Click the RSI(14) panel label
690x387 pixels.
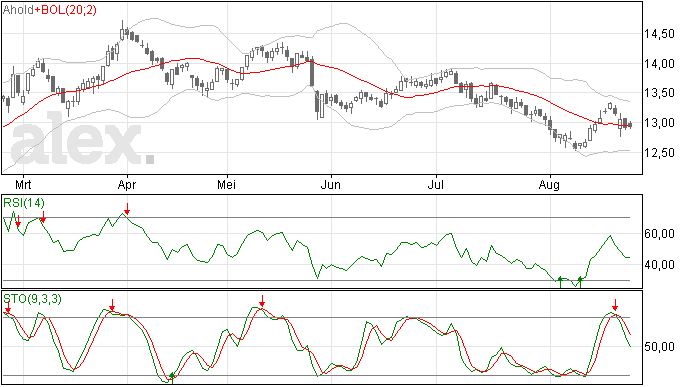[x=24, y=203]
